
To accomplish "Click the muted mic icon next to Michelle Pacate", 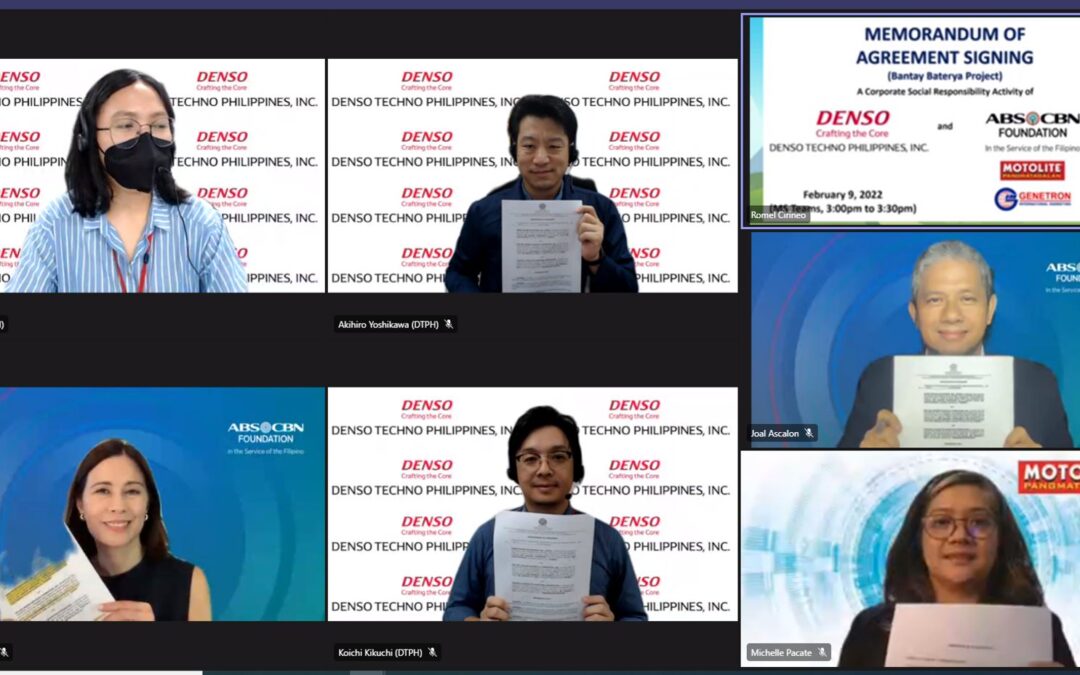I will click(822, 651).
